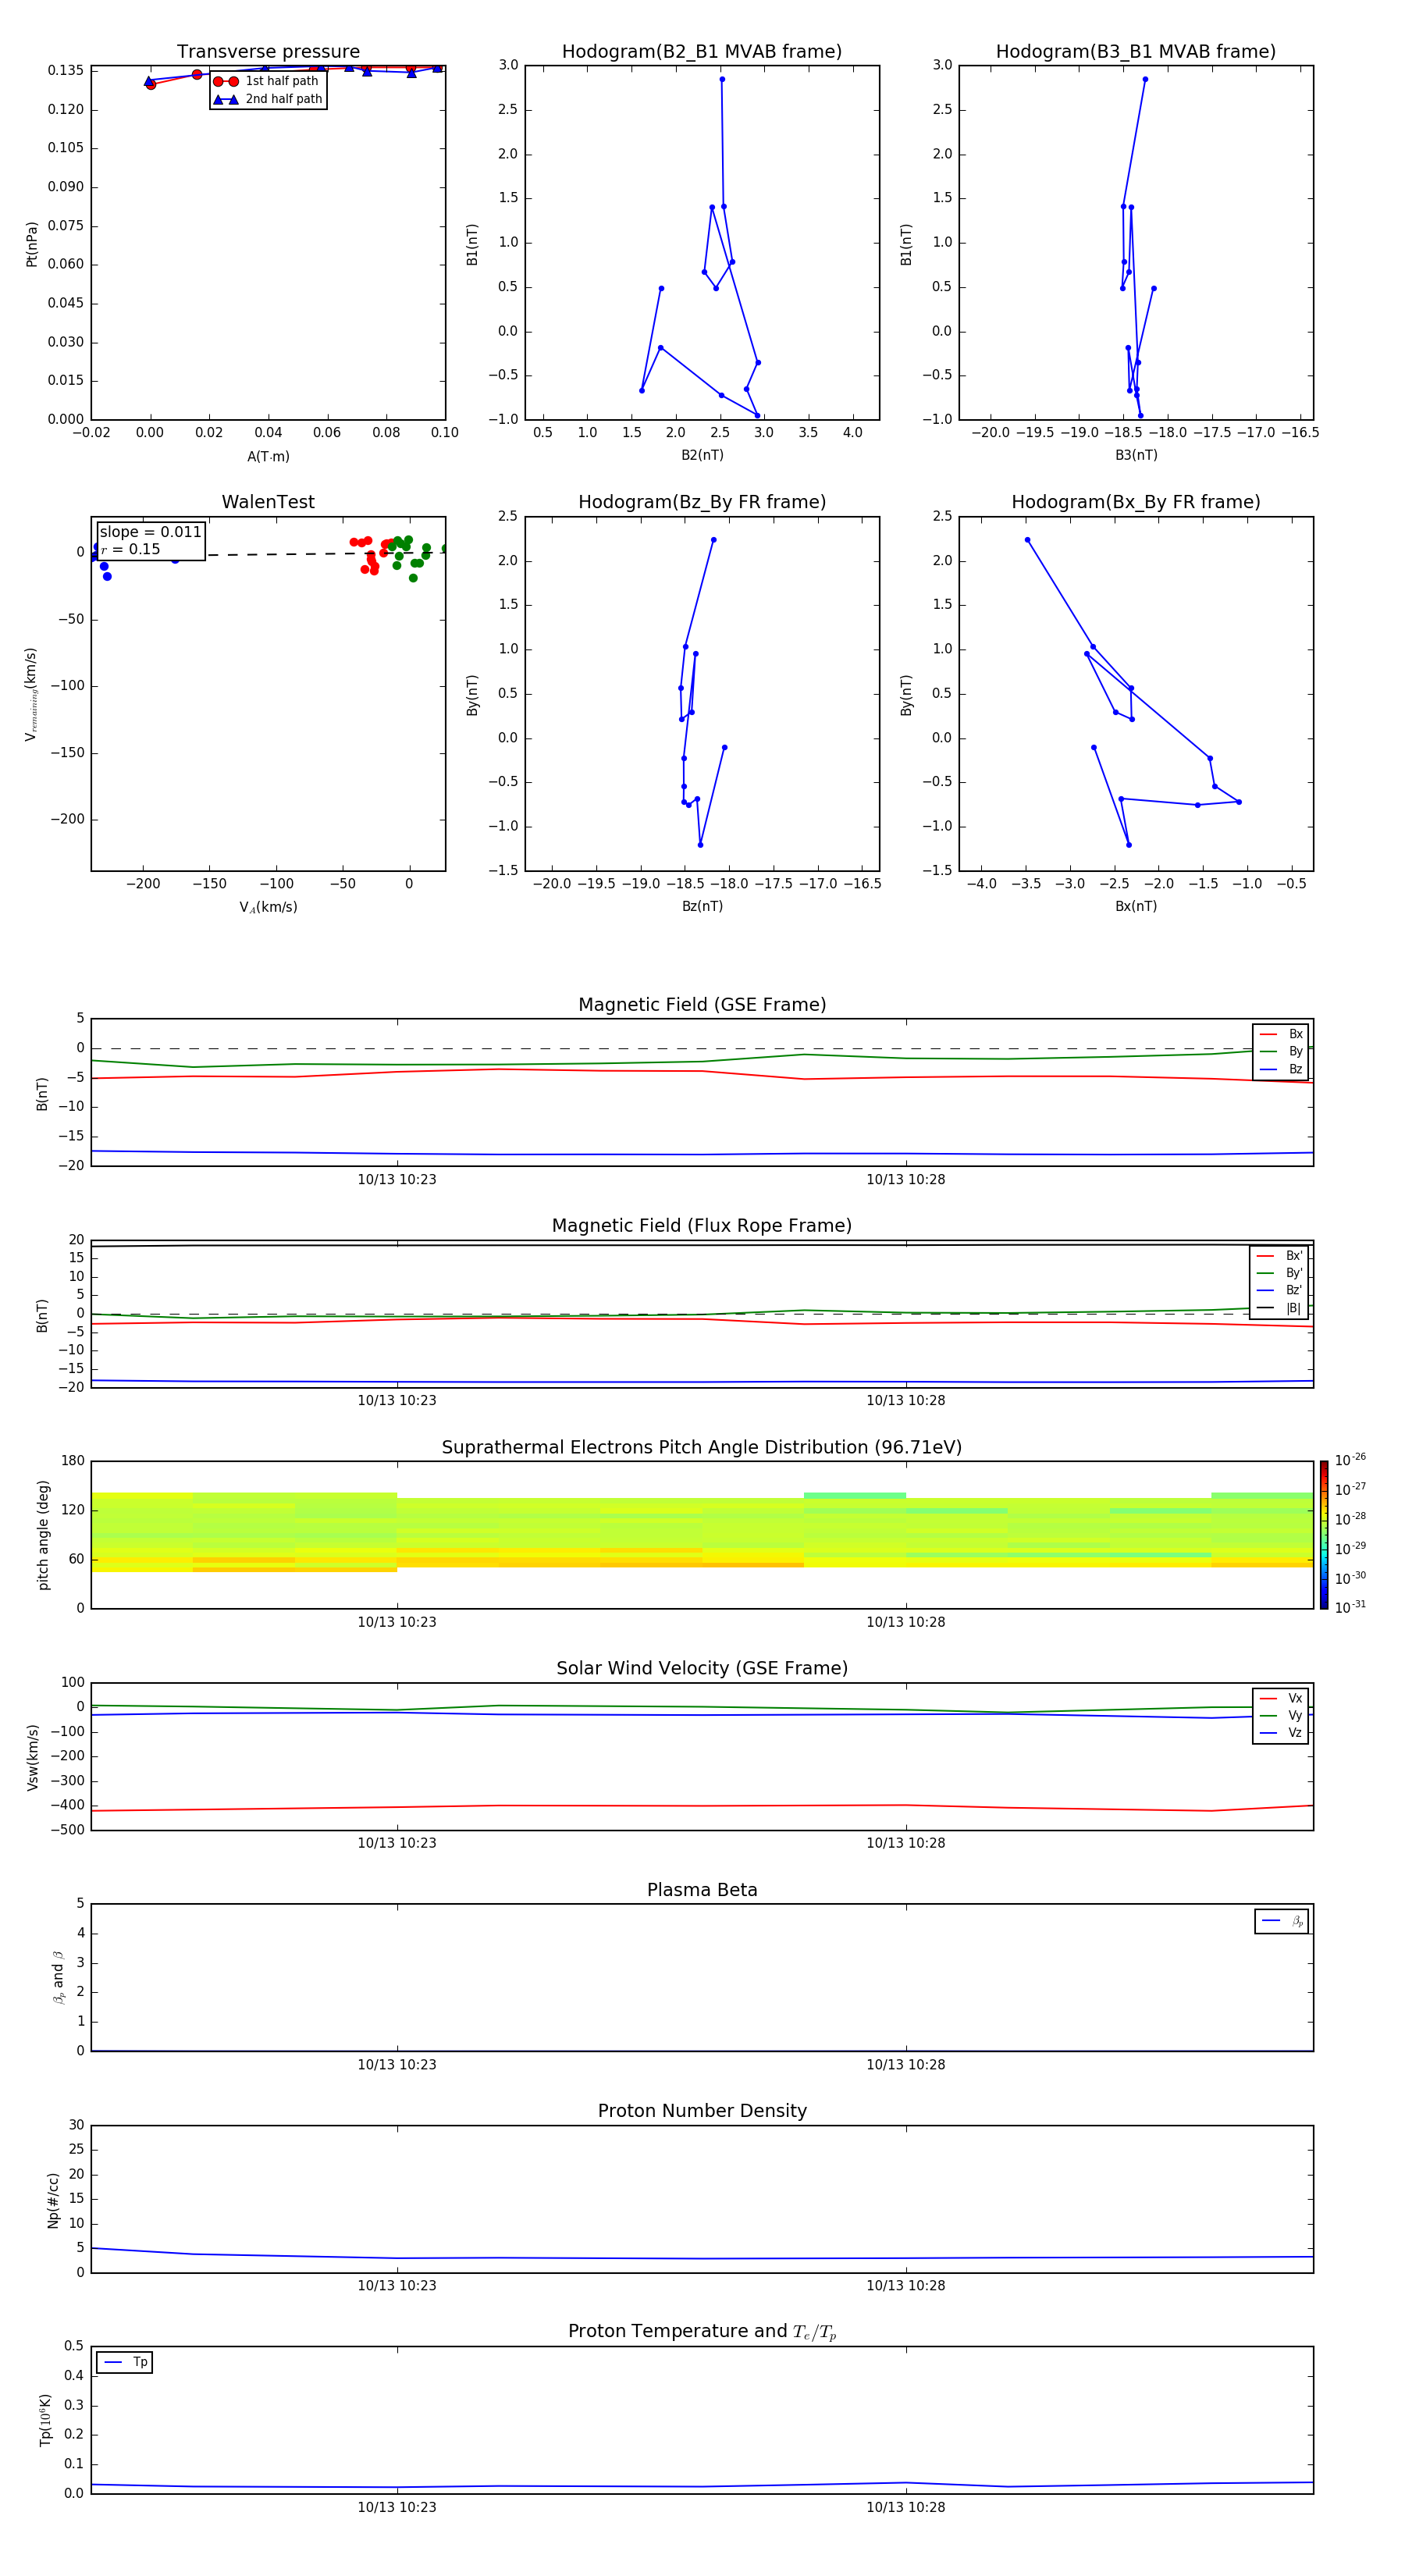Click the top-left point in Bx_By hodogram
The image size is (1405, 2576).
pos(1027,540)
